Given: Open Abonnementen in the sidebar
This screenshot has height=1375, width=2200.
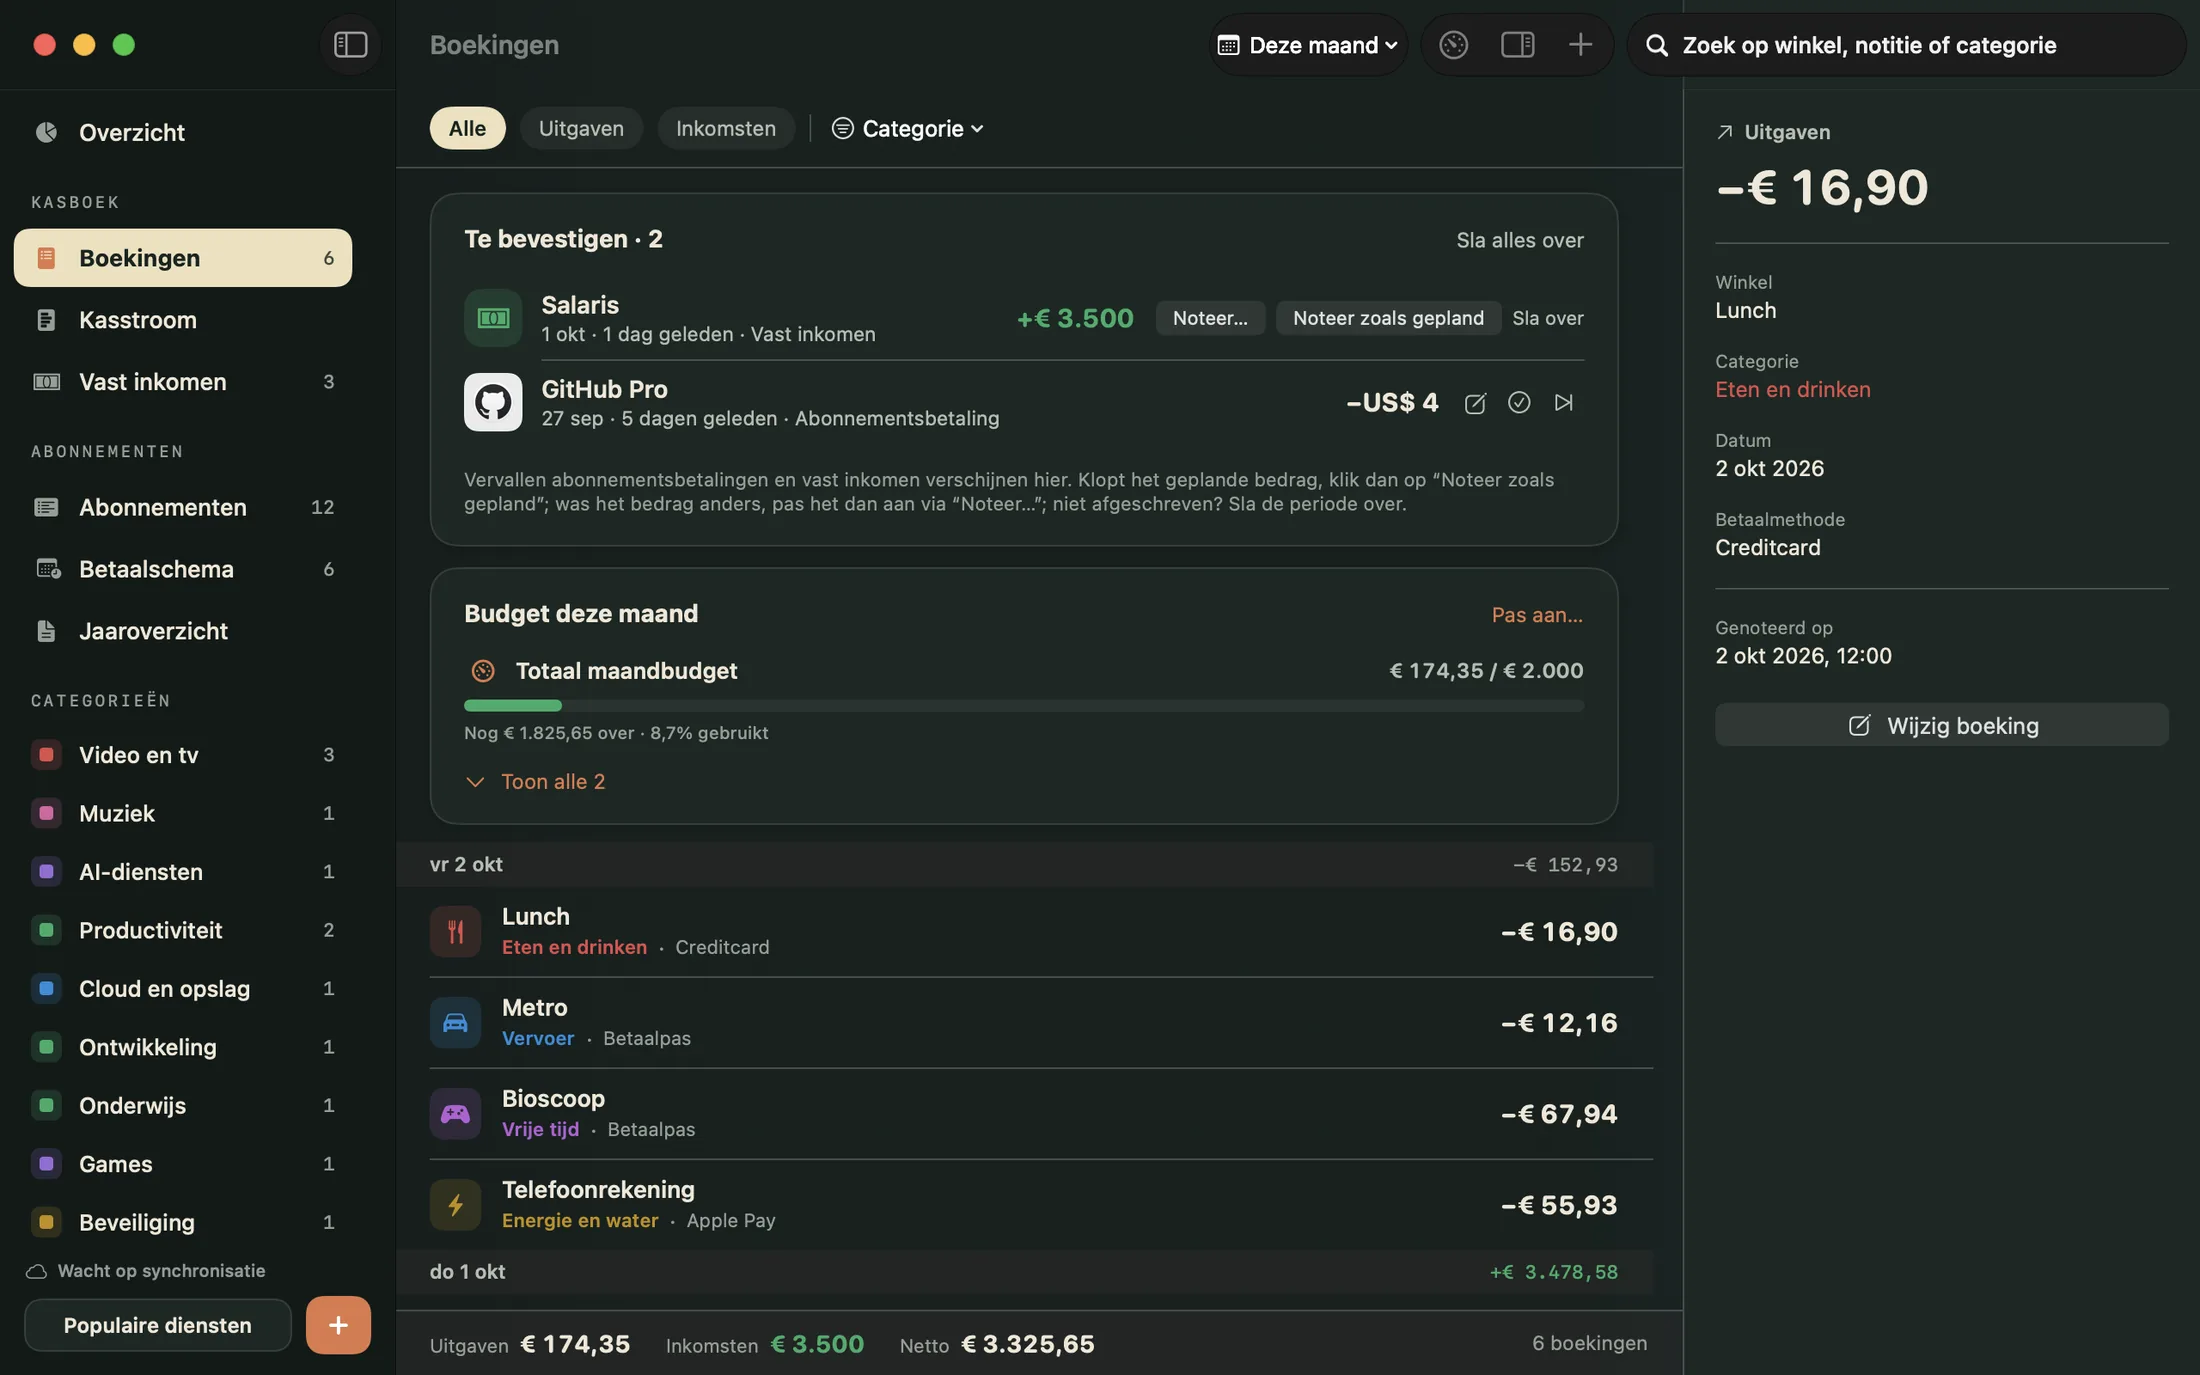Looking at the screenshot, I should (183, 507).
